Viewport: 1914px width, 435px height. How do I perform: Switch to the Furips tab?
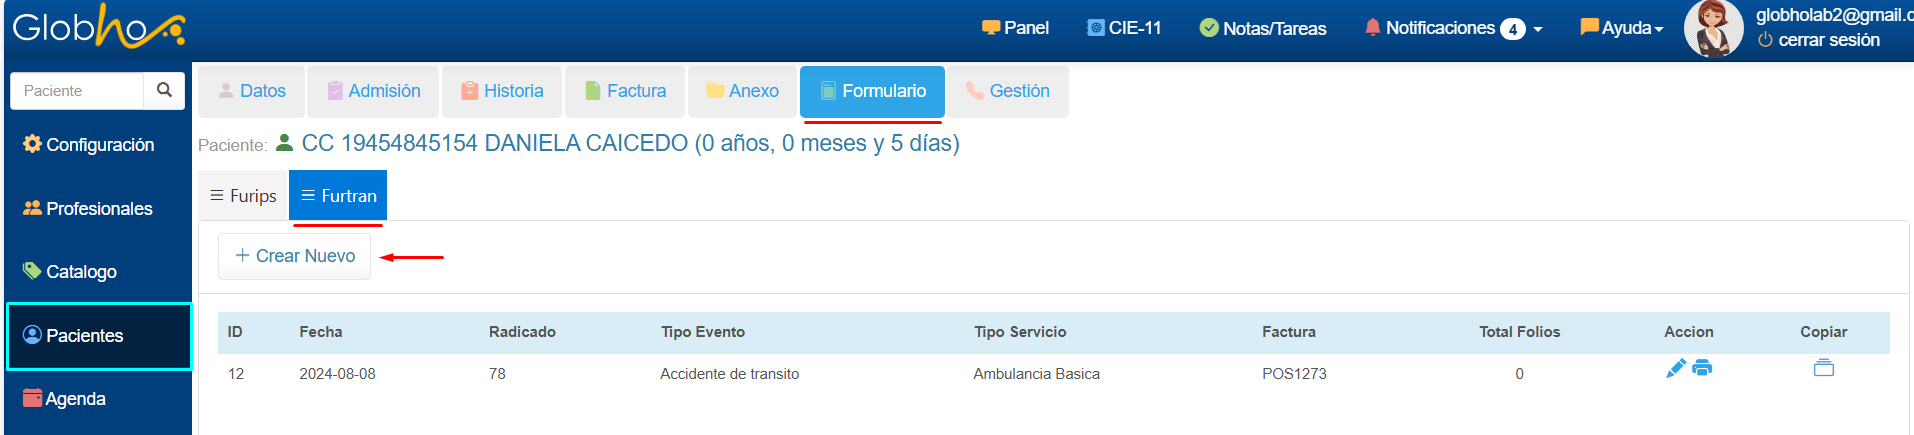coord(243,196)
